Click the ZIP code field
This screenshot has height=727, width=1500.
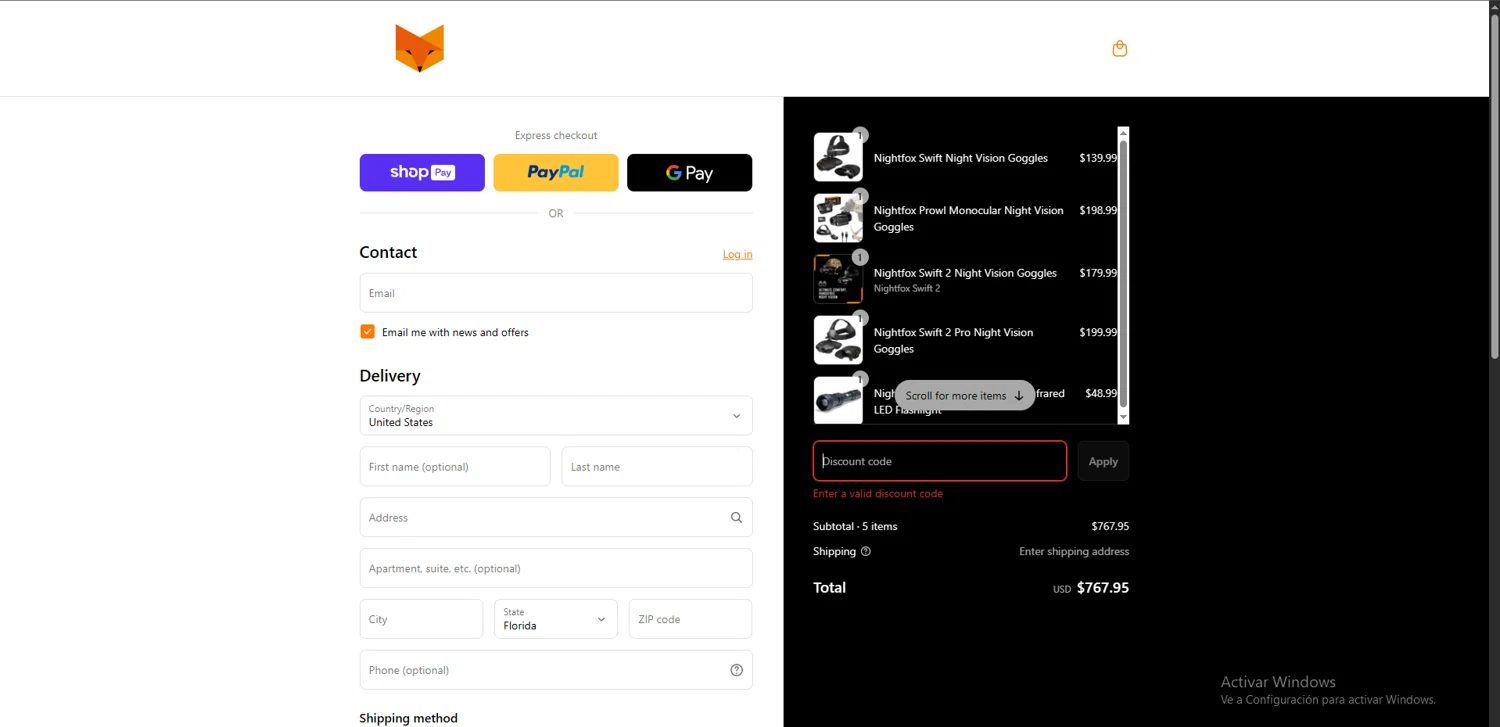pyautogui.click(x=690, y=619)
